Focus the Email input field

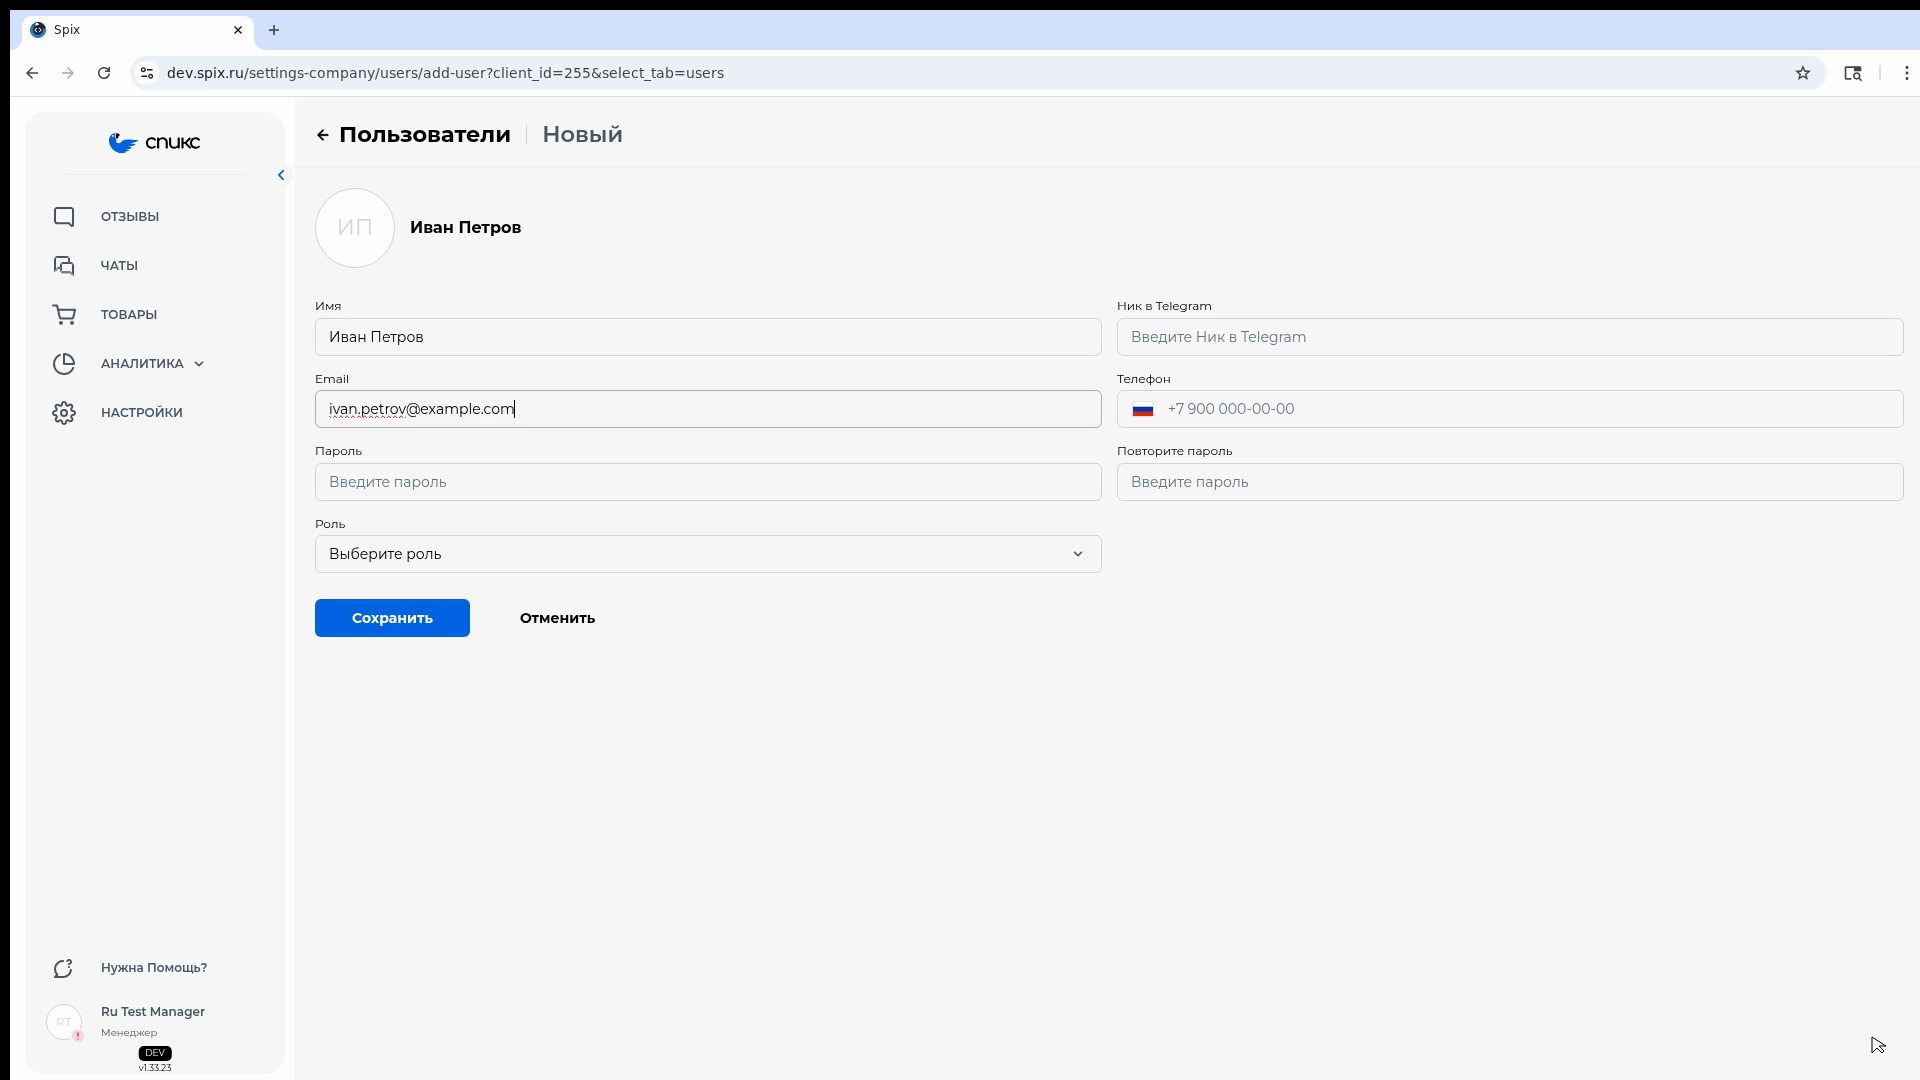click(708, 409)
